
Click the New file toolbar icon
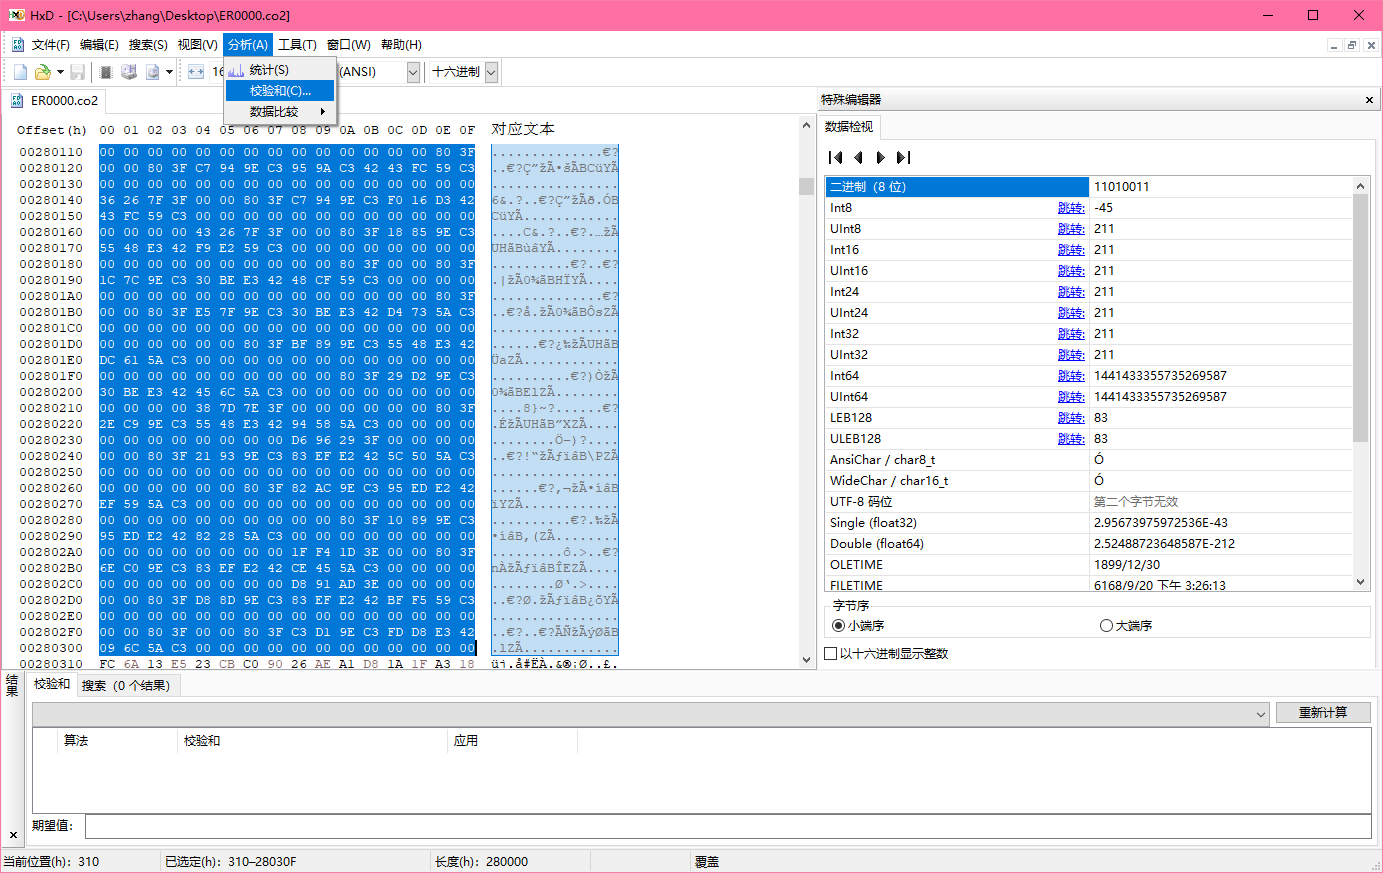20,72
